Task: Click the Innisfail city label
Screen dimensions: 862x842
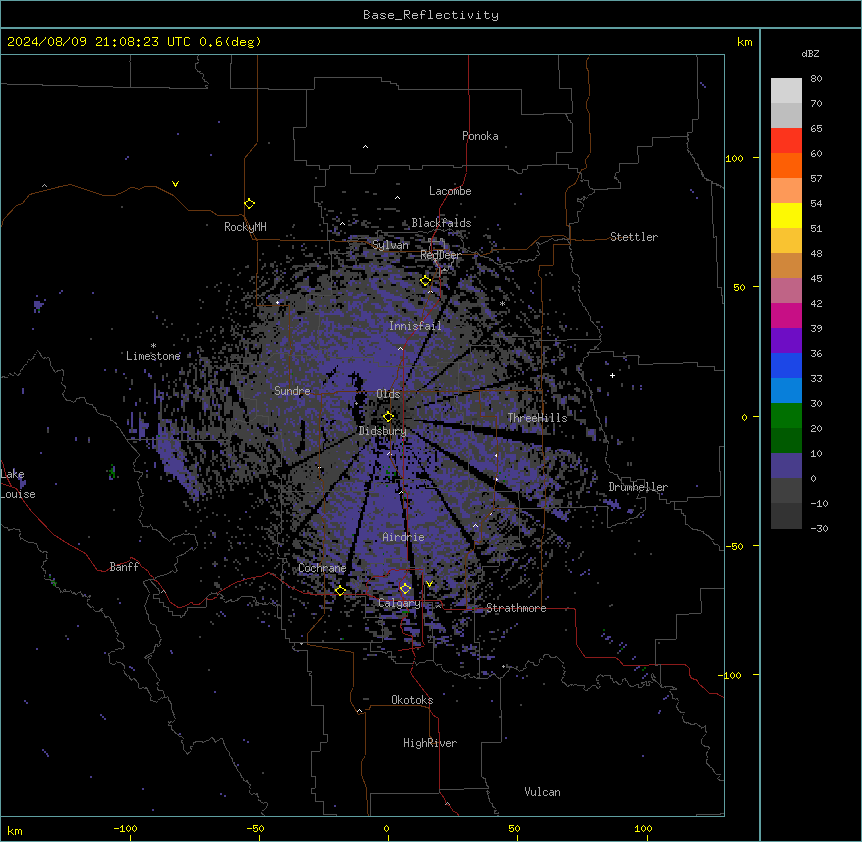Action: [415, 326]
